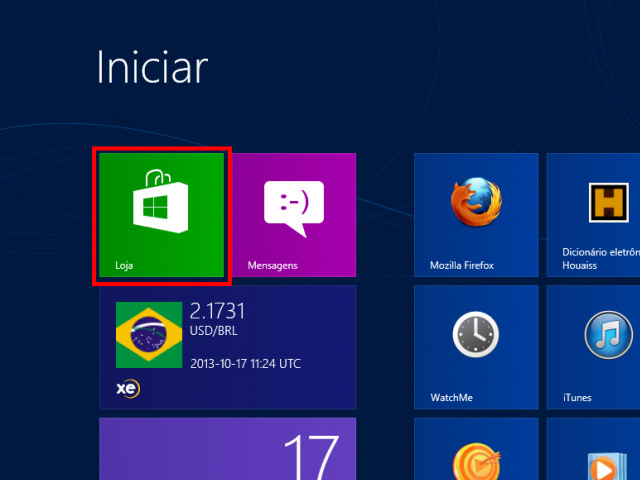Screen dimensions: 640x480
Task: Open the calendar tile showing 17
Action: (x=228, y=449)
